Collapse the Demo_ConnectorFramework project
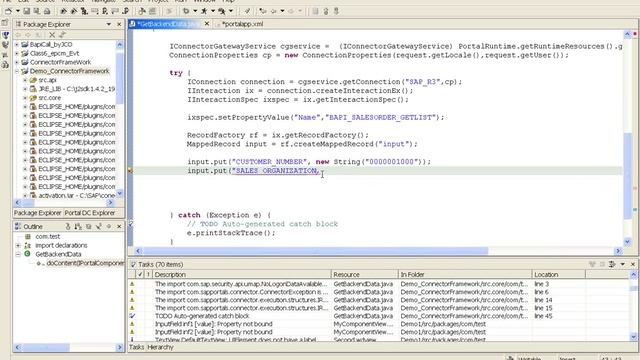 [17, 71]
